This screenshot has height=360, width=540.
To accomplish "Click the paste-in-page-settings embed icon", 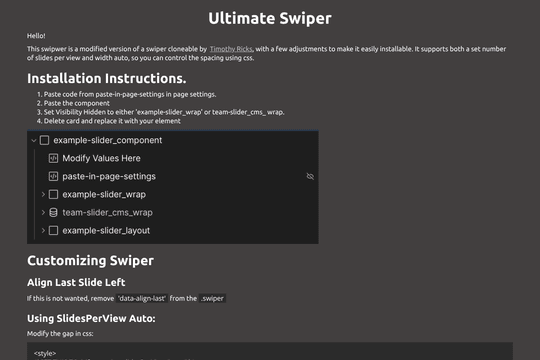I will (53, 176).
